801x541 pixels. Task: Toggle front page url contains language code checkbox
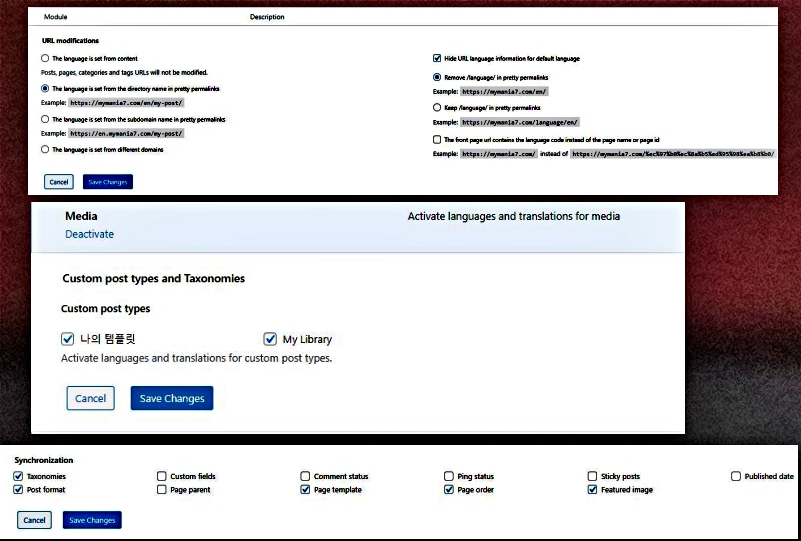click(x=437, y=139)
